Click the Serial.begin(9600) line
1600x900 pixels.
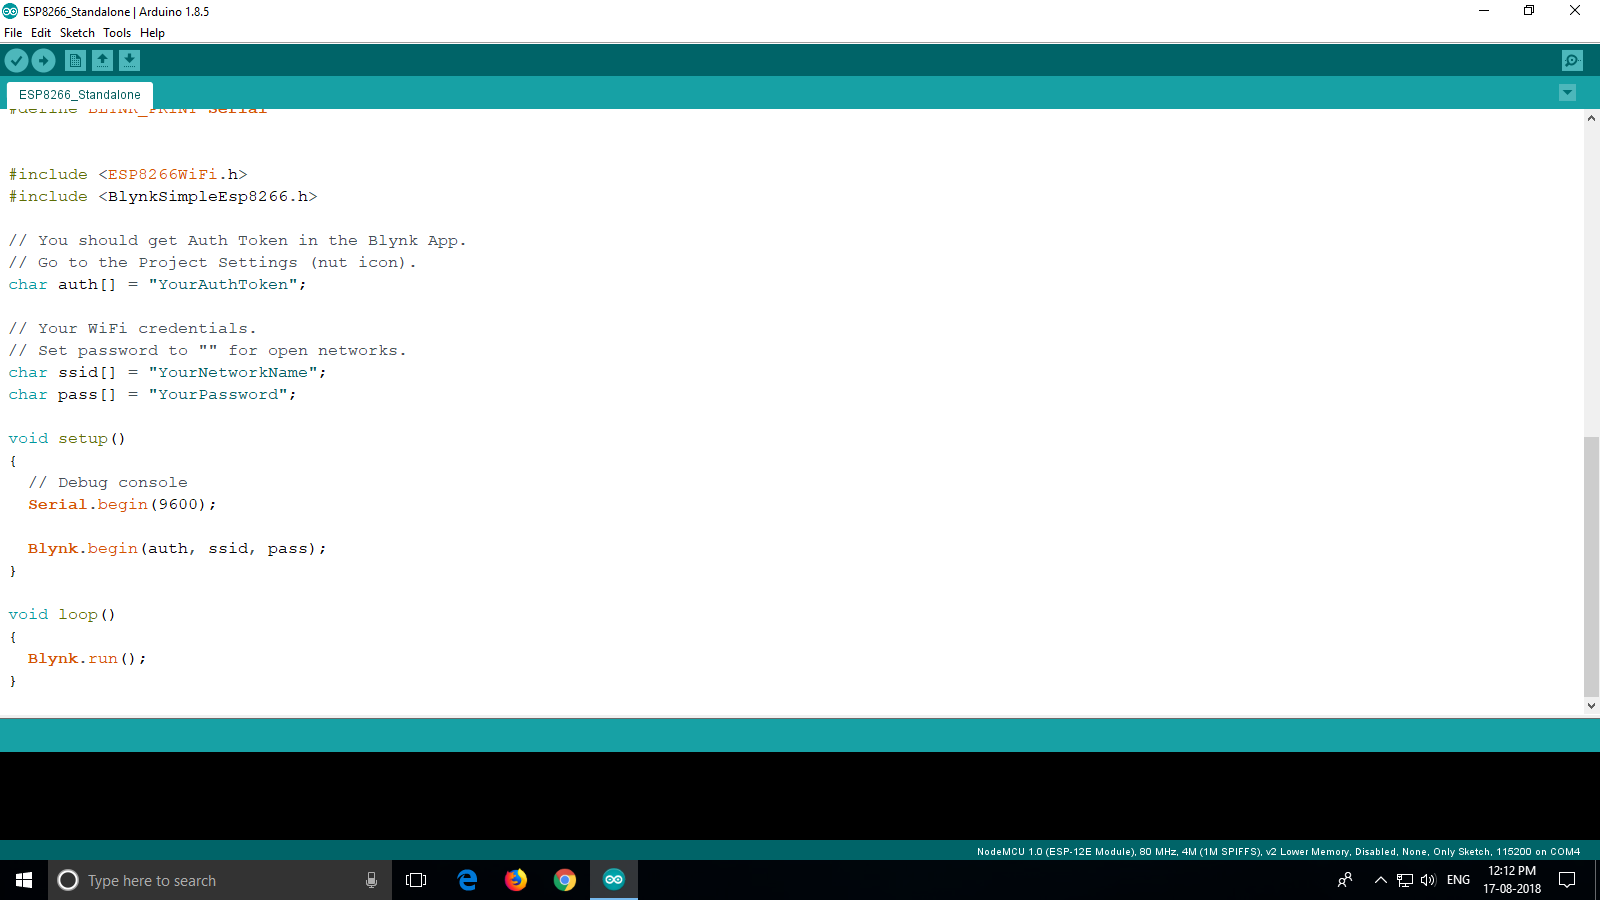tap(122, 505)
